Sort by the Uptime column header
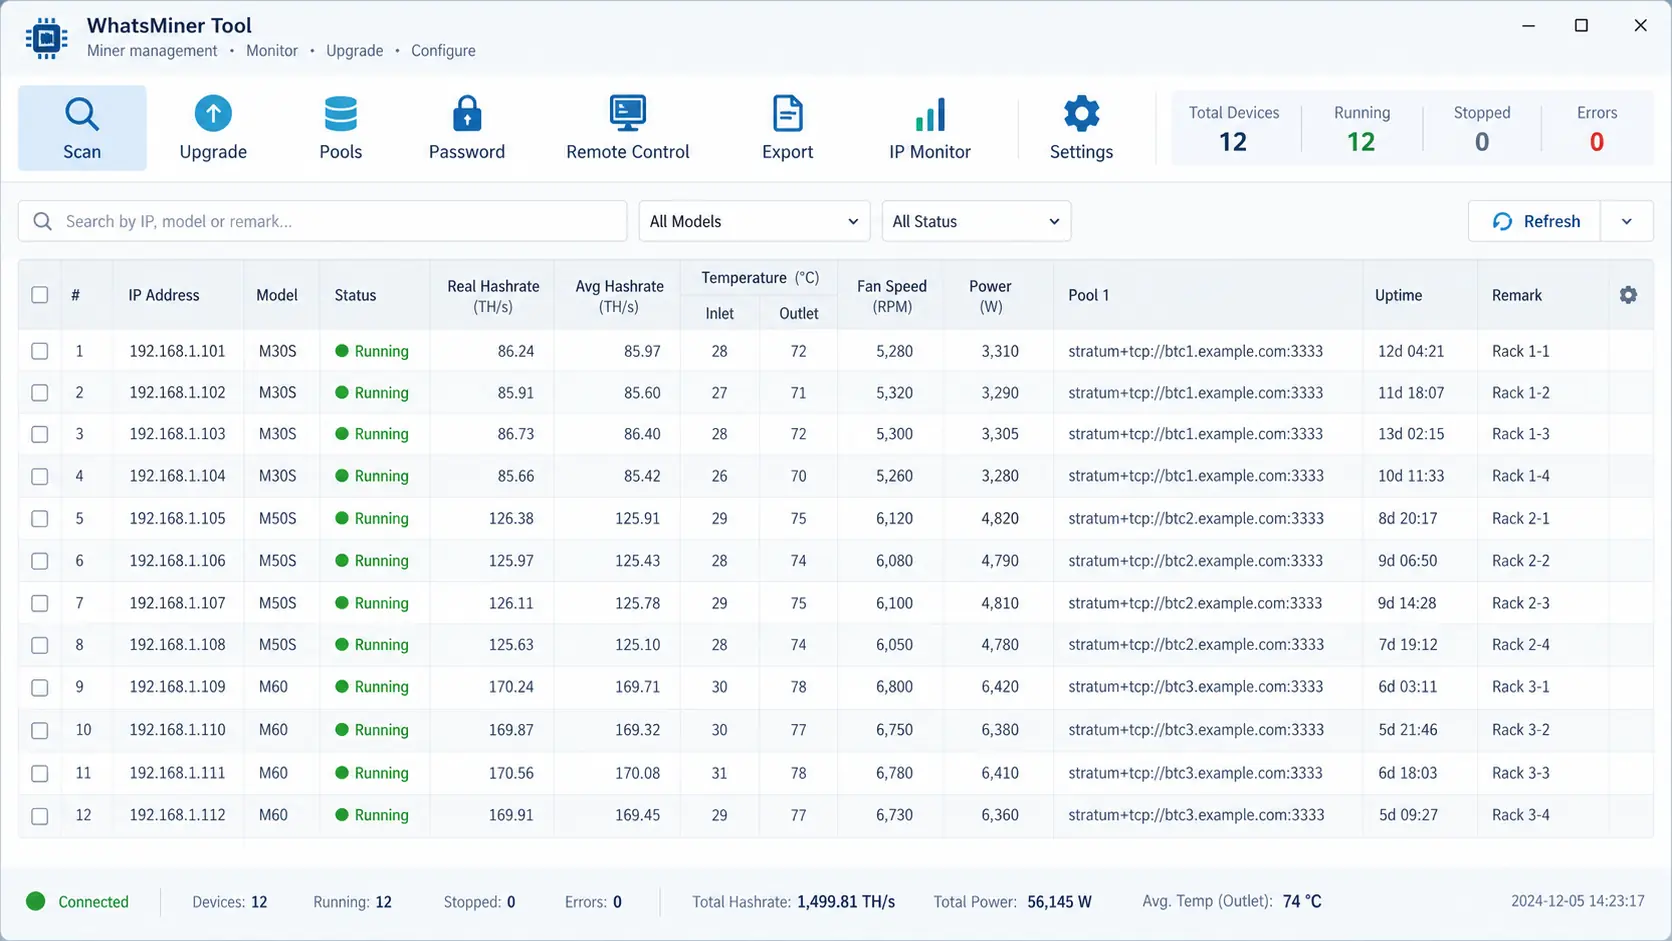Image resolution: width=1672 pixels, height=941 pixels. coord(1398,295)
